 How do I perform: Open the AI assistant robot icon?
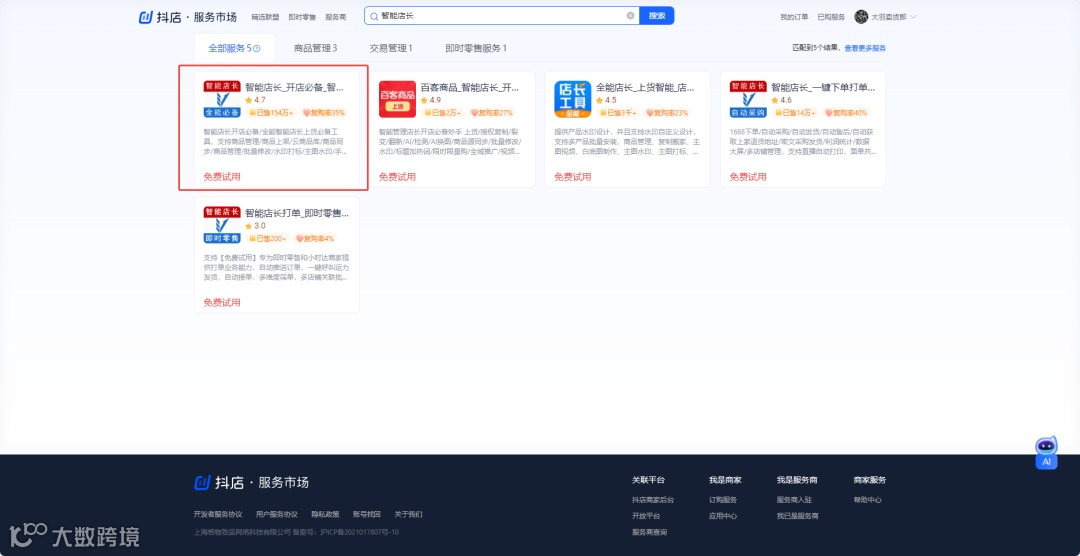pos(1046,453)
